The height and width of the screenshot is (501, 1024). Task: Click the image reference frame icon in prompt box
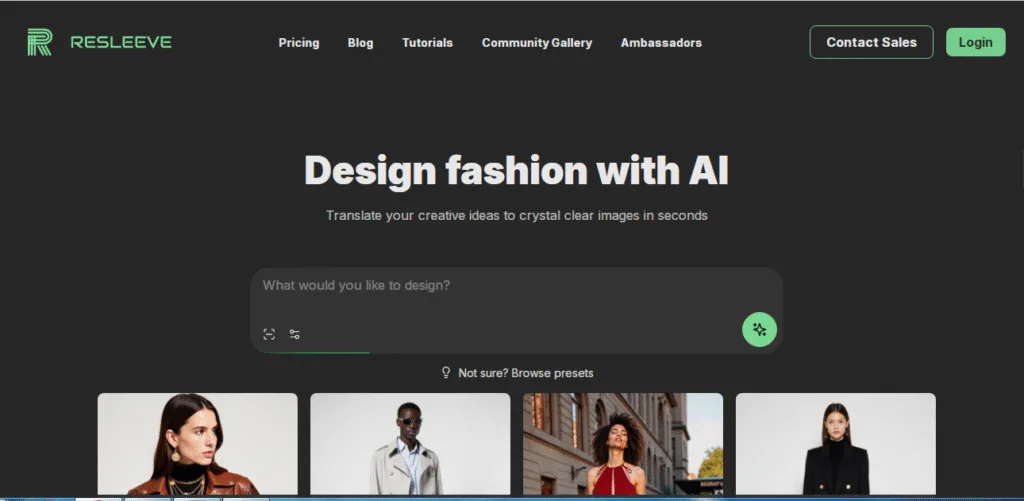[x=269, y=334]
